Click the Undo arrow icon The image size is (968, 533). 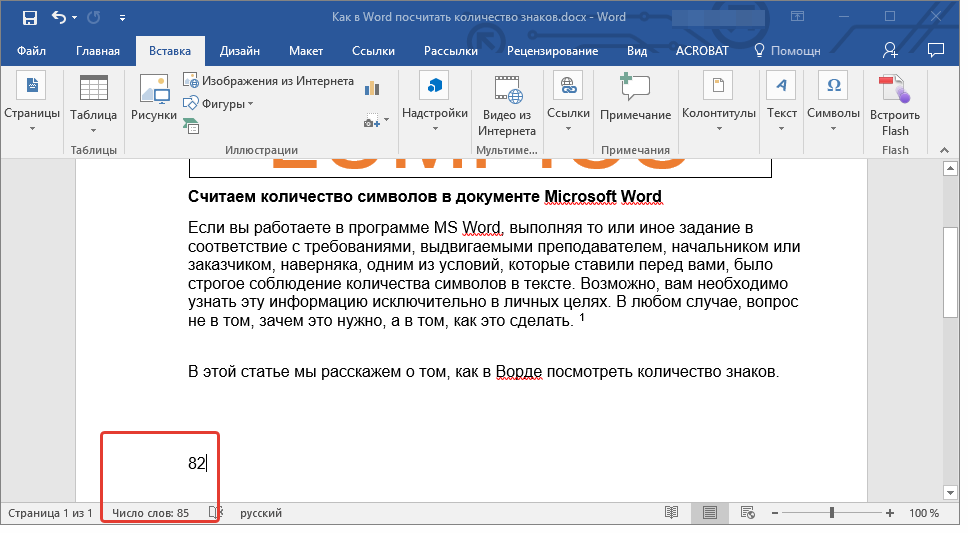coord(58,18)
